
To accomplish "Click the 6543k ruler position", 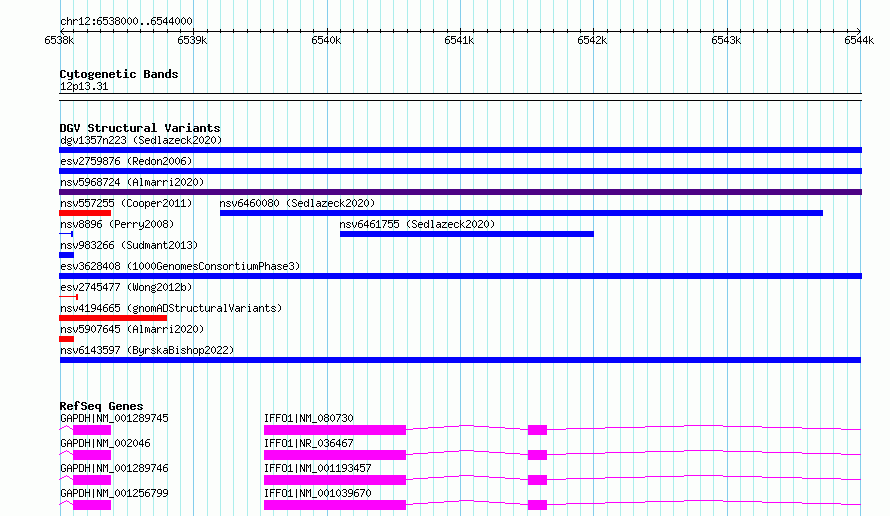I will (x=726, y=40).
